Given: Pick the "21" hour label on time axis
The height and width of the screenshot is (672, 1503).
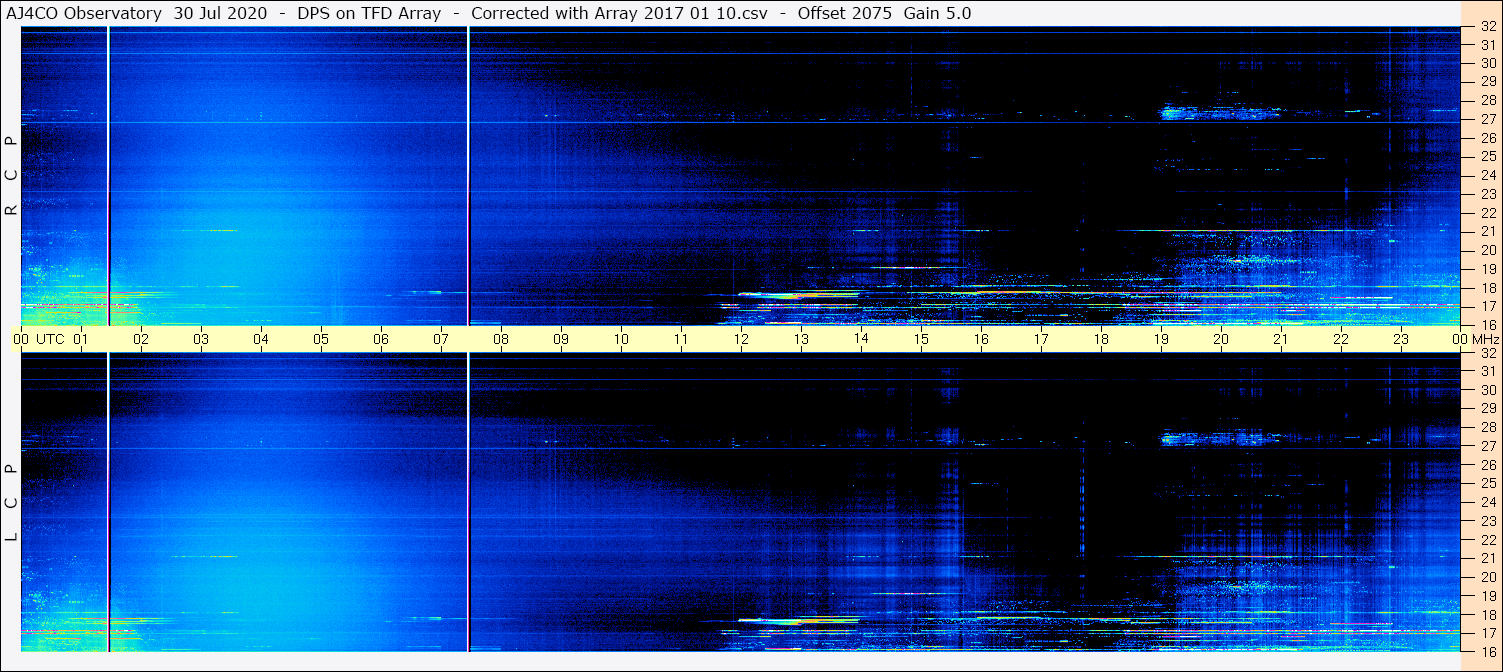Looking at the screenshot, I should pos(1281,339).
